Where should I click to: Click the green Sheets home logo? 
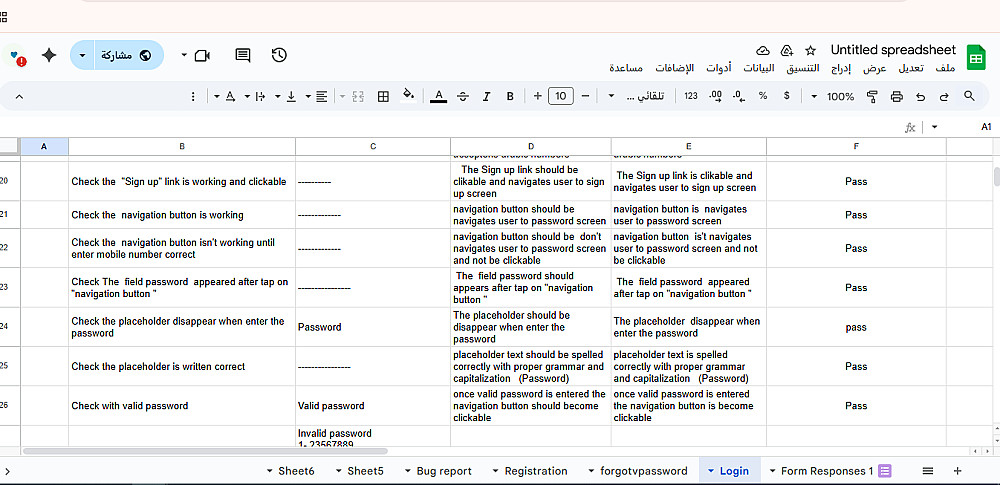976,57
